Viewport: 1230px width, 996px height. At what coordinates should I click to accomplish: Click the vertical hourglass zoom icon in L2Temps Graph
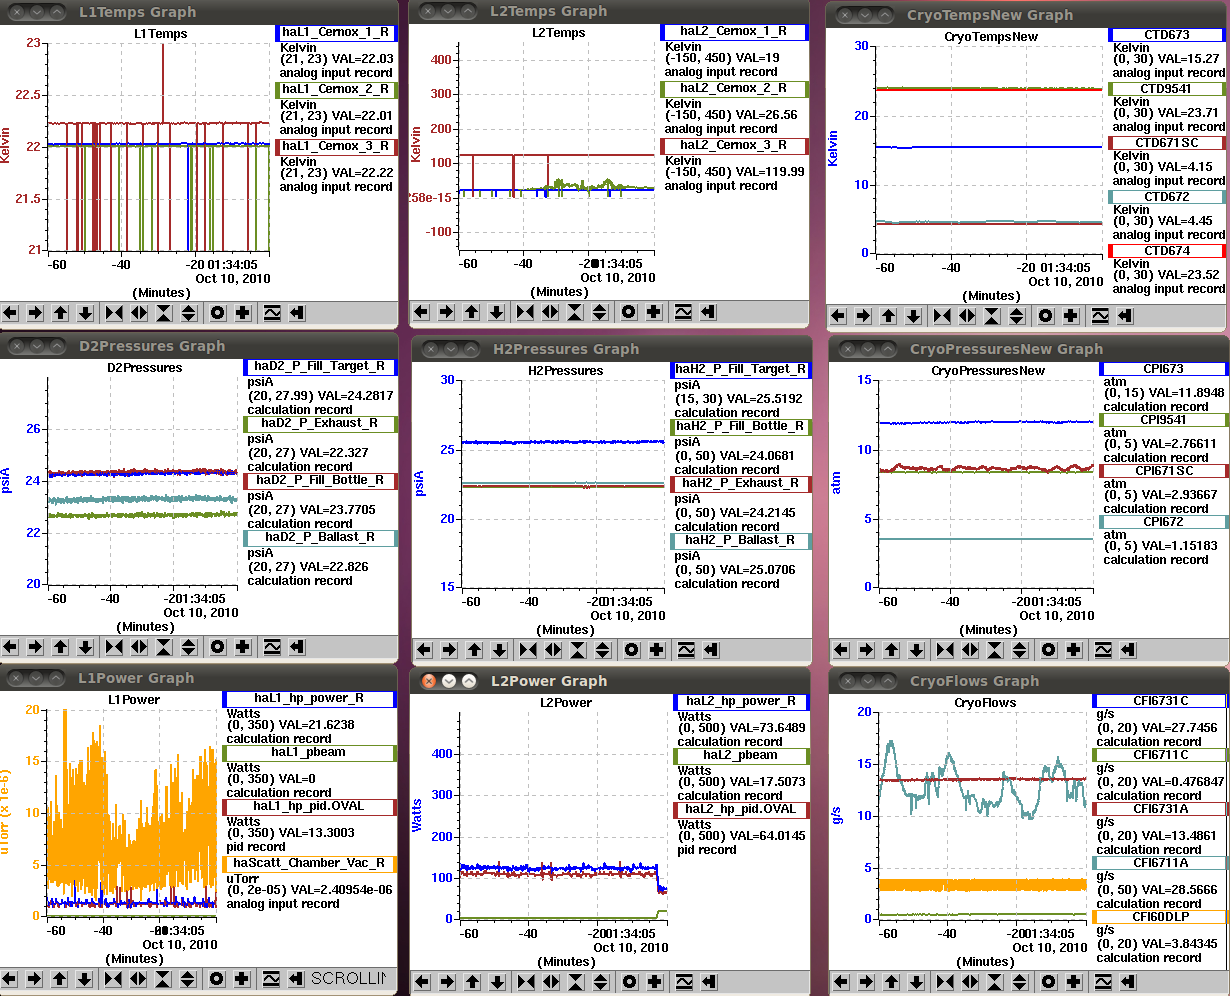point(575,312)
